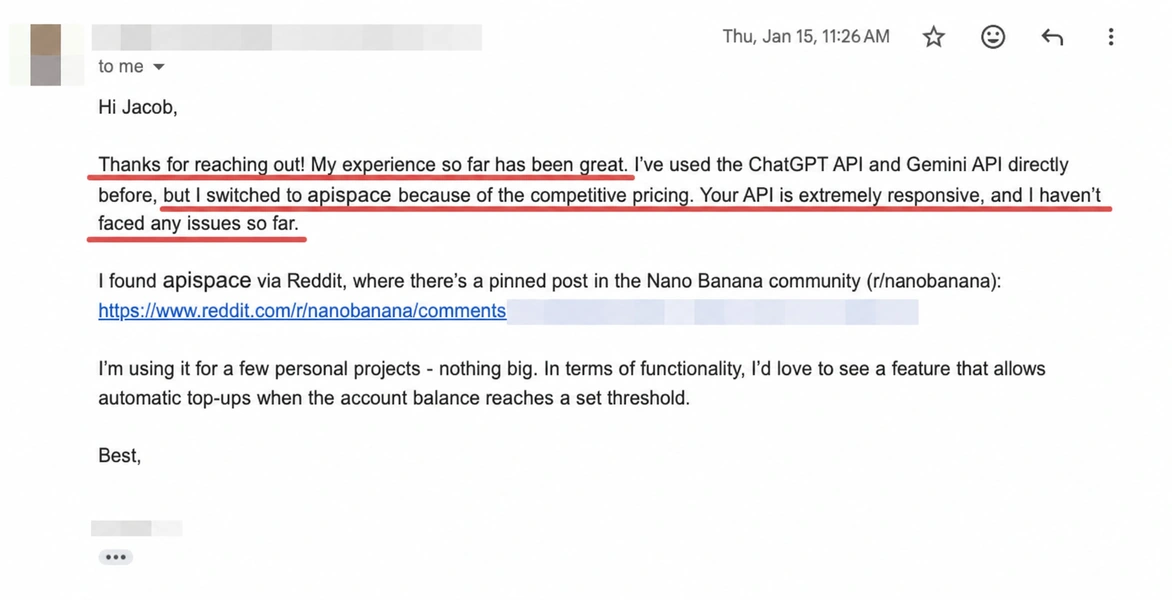Viewport: 1172px width, 600px height.
Task: Star this email message
Action: [934, 37]
